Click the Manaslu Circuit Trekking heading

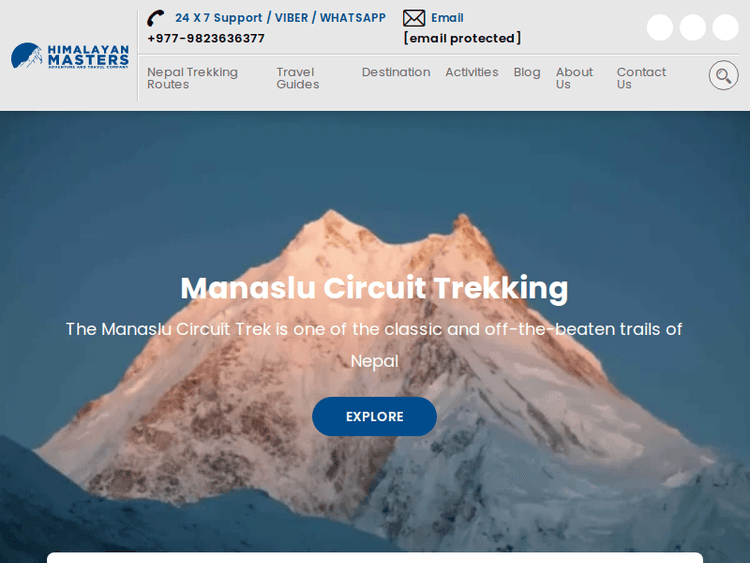[x=374, y=288]
